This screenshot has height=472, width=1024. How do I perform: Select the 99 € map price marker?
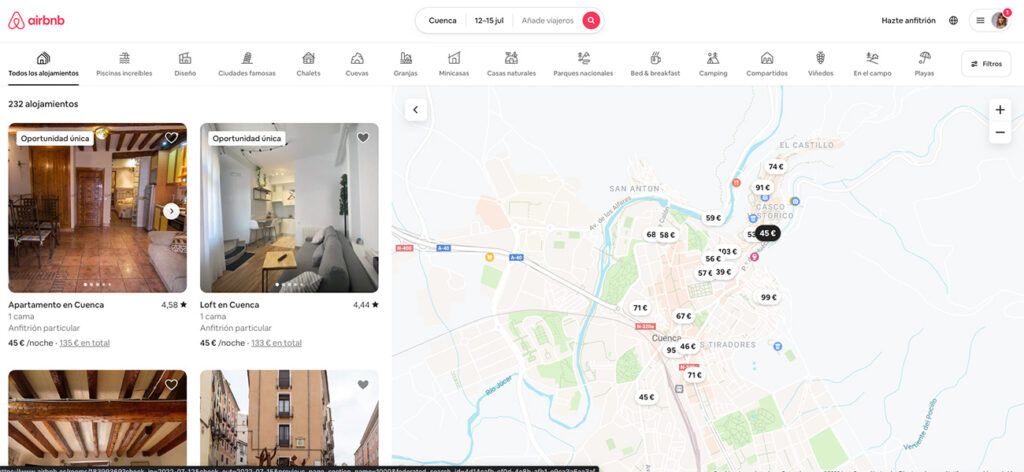point(769,297)
